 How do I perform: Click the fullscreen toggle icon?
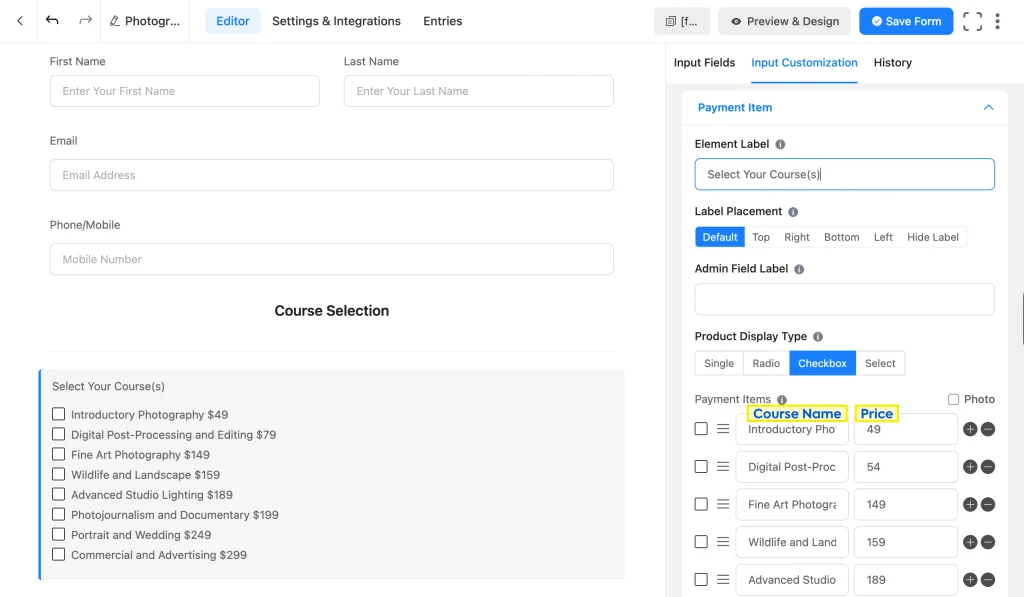pyautogui.click(x=972, y=22)
